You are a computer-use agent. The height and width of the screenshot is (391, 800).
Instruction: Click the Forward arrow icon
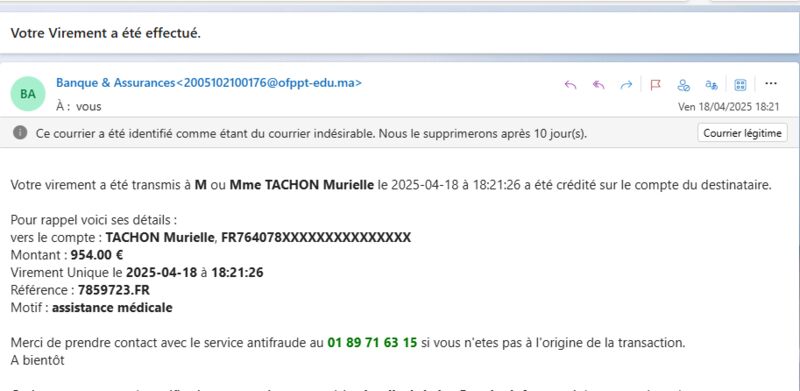coord(626,85)
